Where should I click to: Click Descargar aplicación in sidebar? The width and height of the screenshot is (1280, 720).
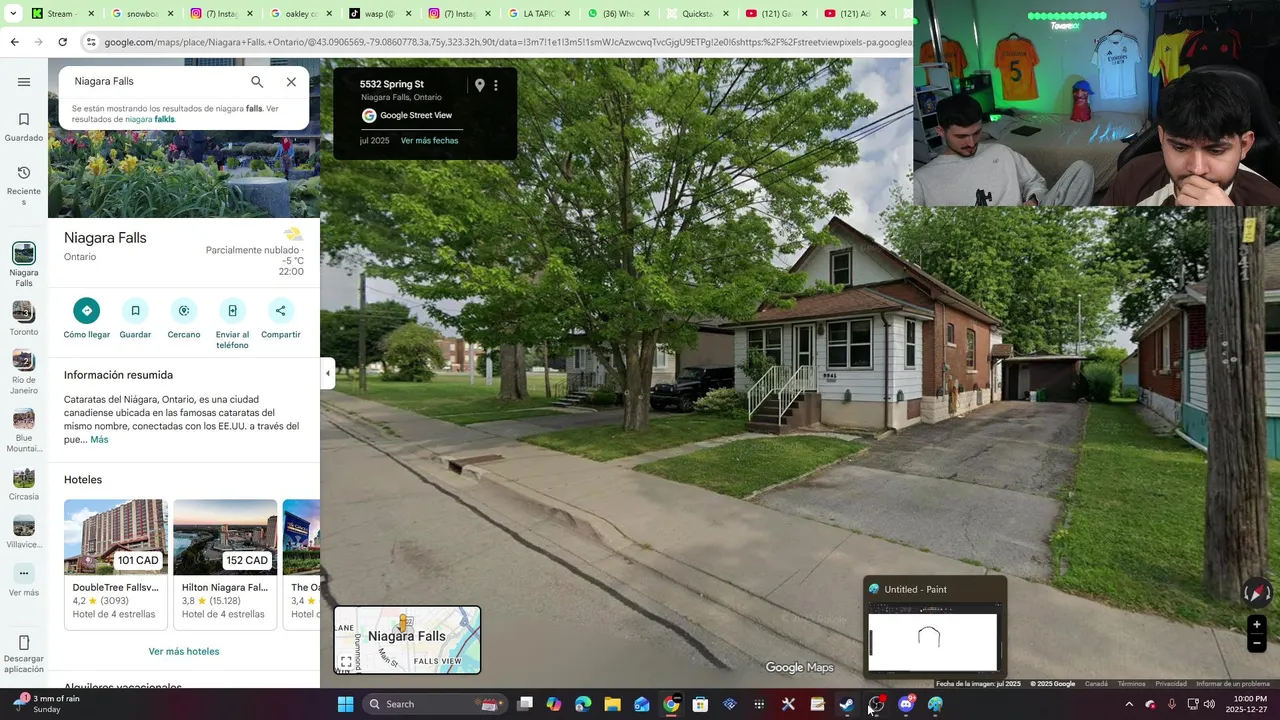click(24, 653)
